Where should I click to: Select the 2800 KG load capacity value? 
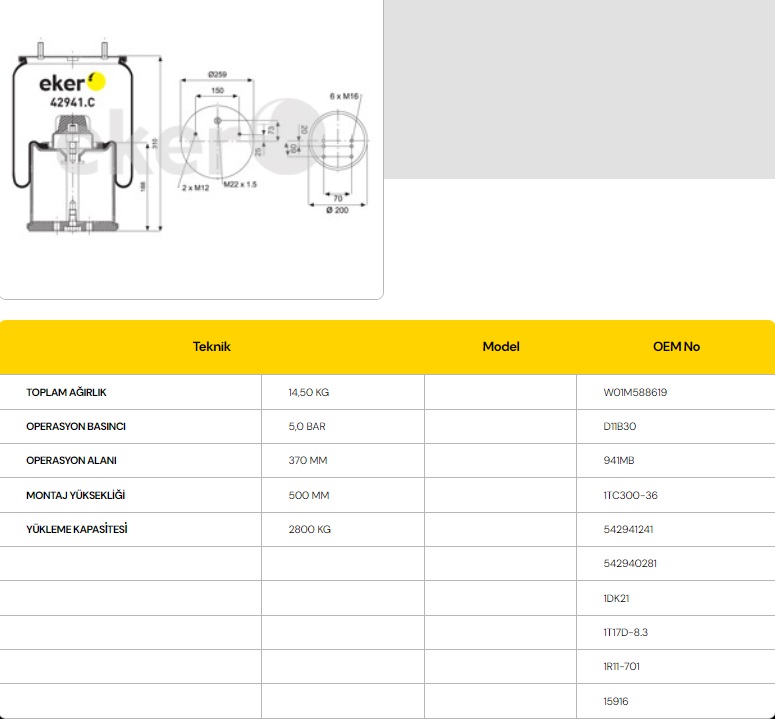point(309,529)
